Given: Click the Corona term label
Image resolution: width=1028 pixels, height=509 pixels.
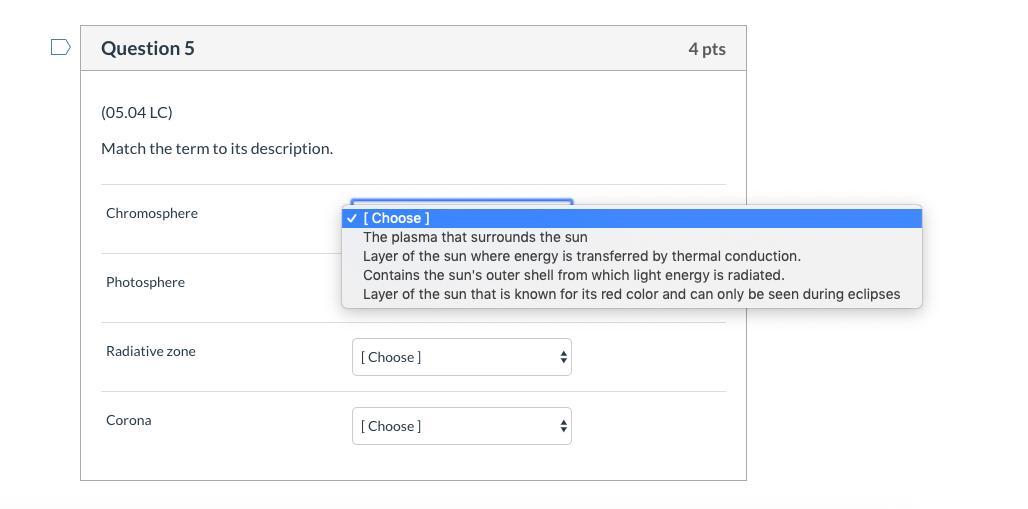Looking at the screenshot, I should [x=129, y=420].
